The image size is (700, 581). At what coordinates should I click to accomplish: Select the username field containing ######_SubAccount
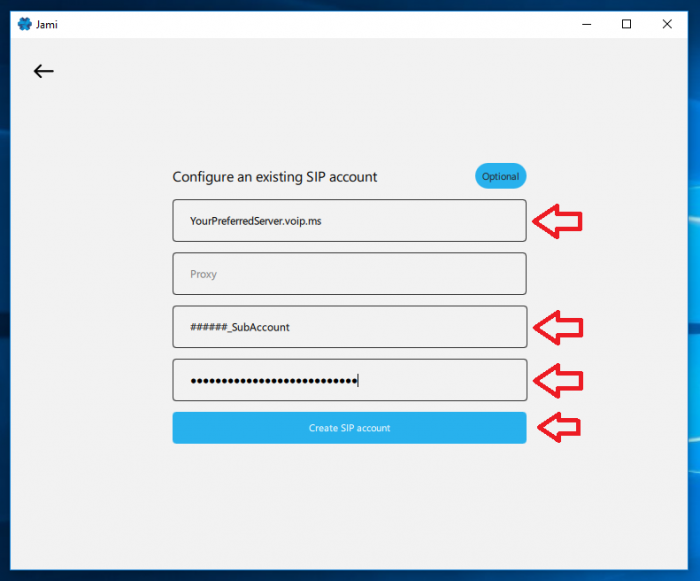(x=350, y=327)
